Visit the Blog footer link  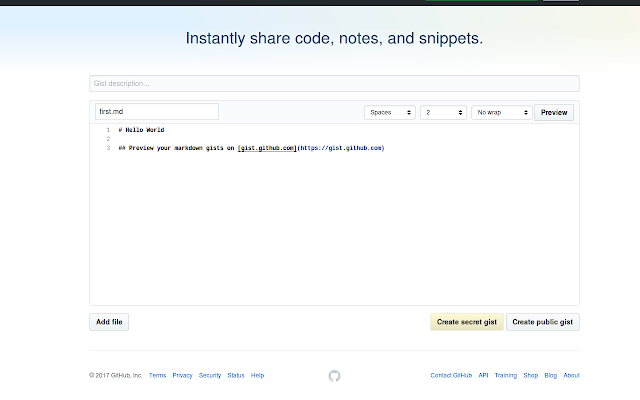(551, 376)
